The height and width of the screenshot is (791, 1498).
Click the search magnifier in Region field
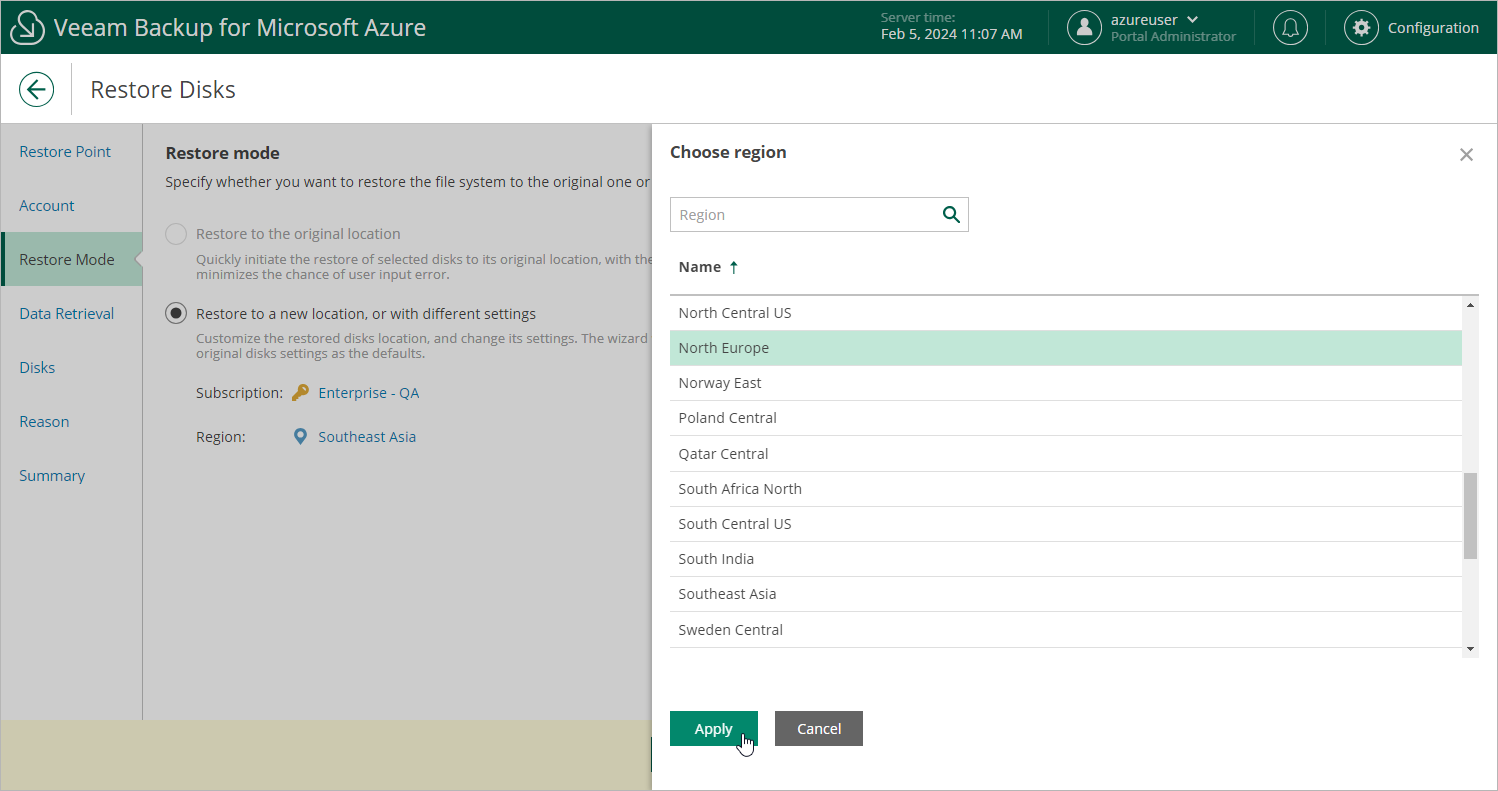951,214
